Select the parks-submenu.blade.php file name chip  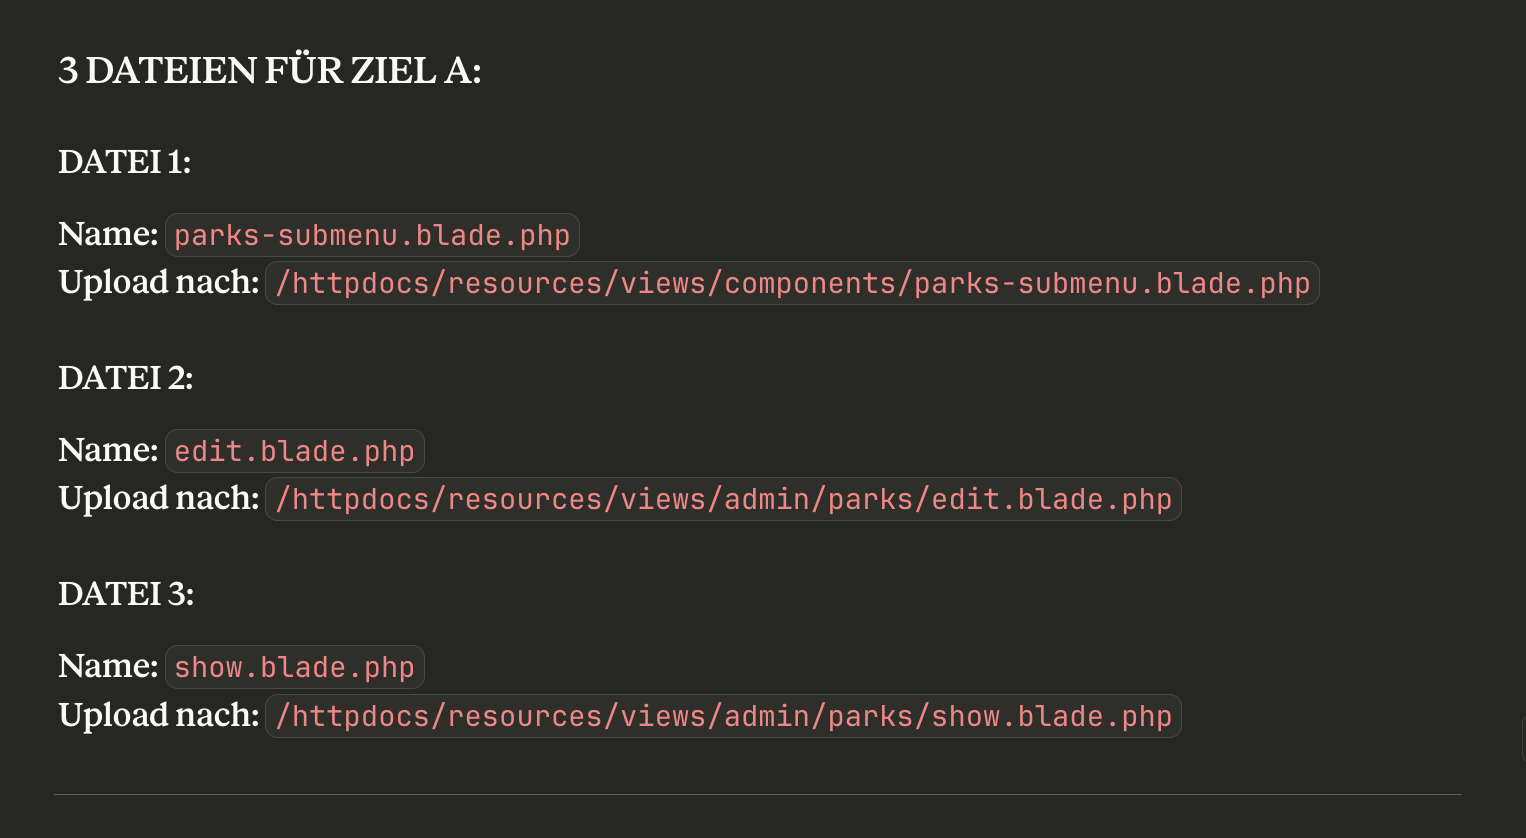click(372, 236)
